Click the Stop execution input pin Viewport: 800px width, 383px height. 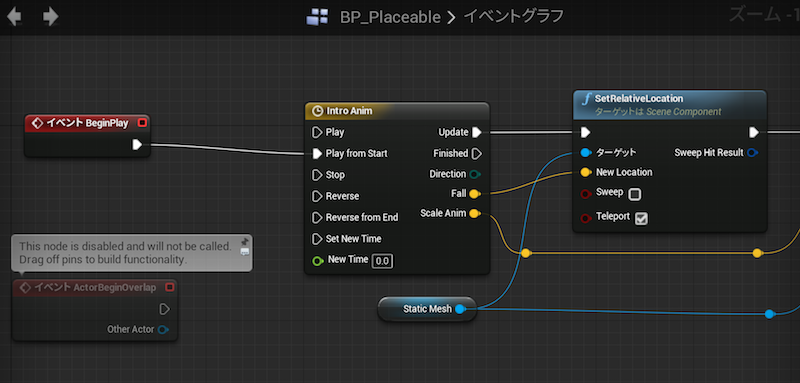tap(317, 175)
